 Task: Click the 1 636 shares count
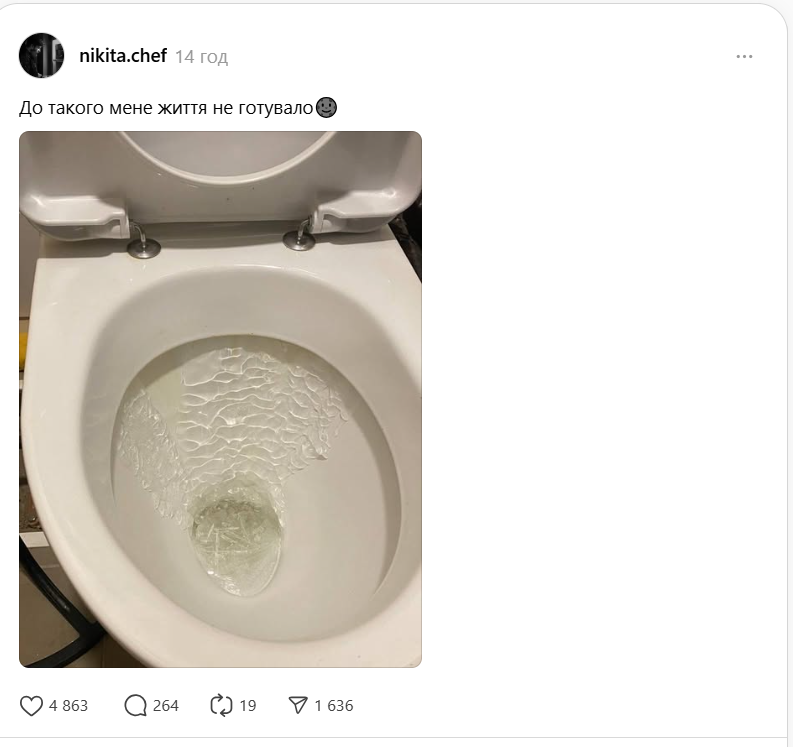tap(334, 705)
